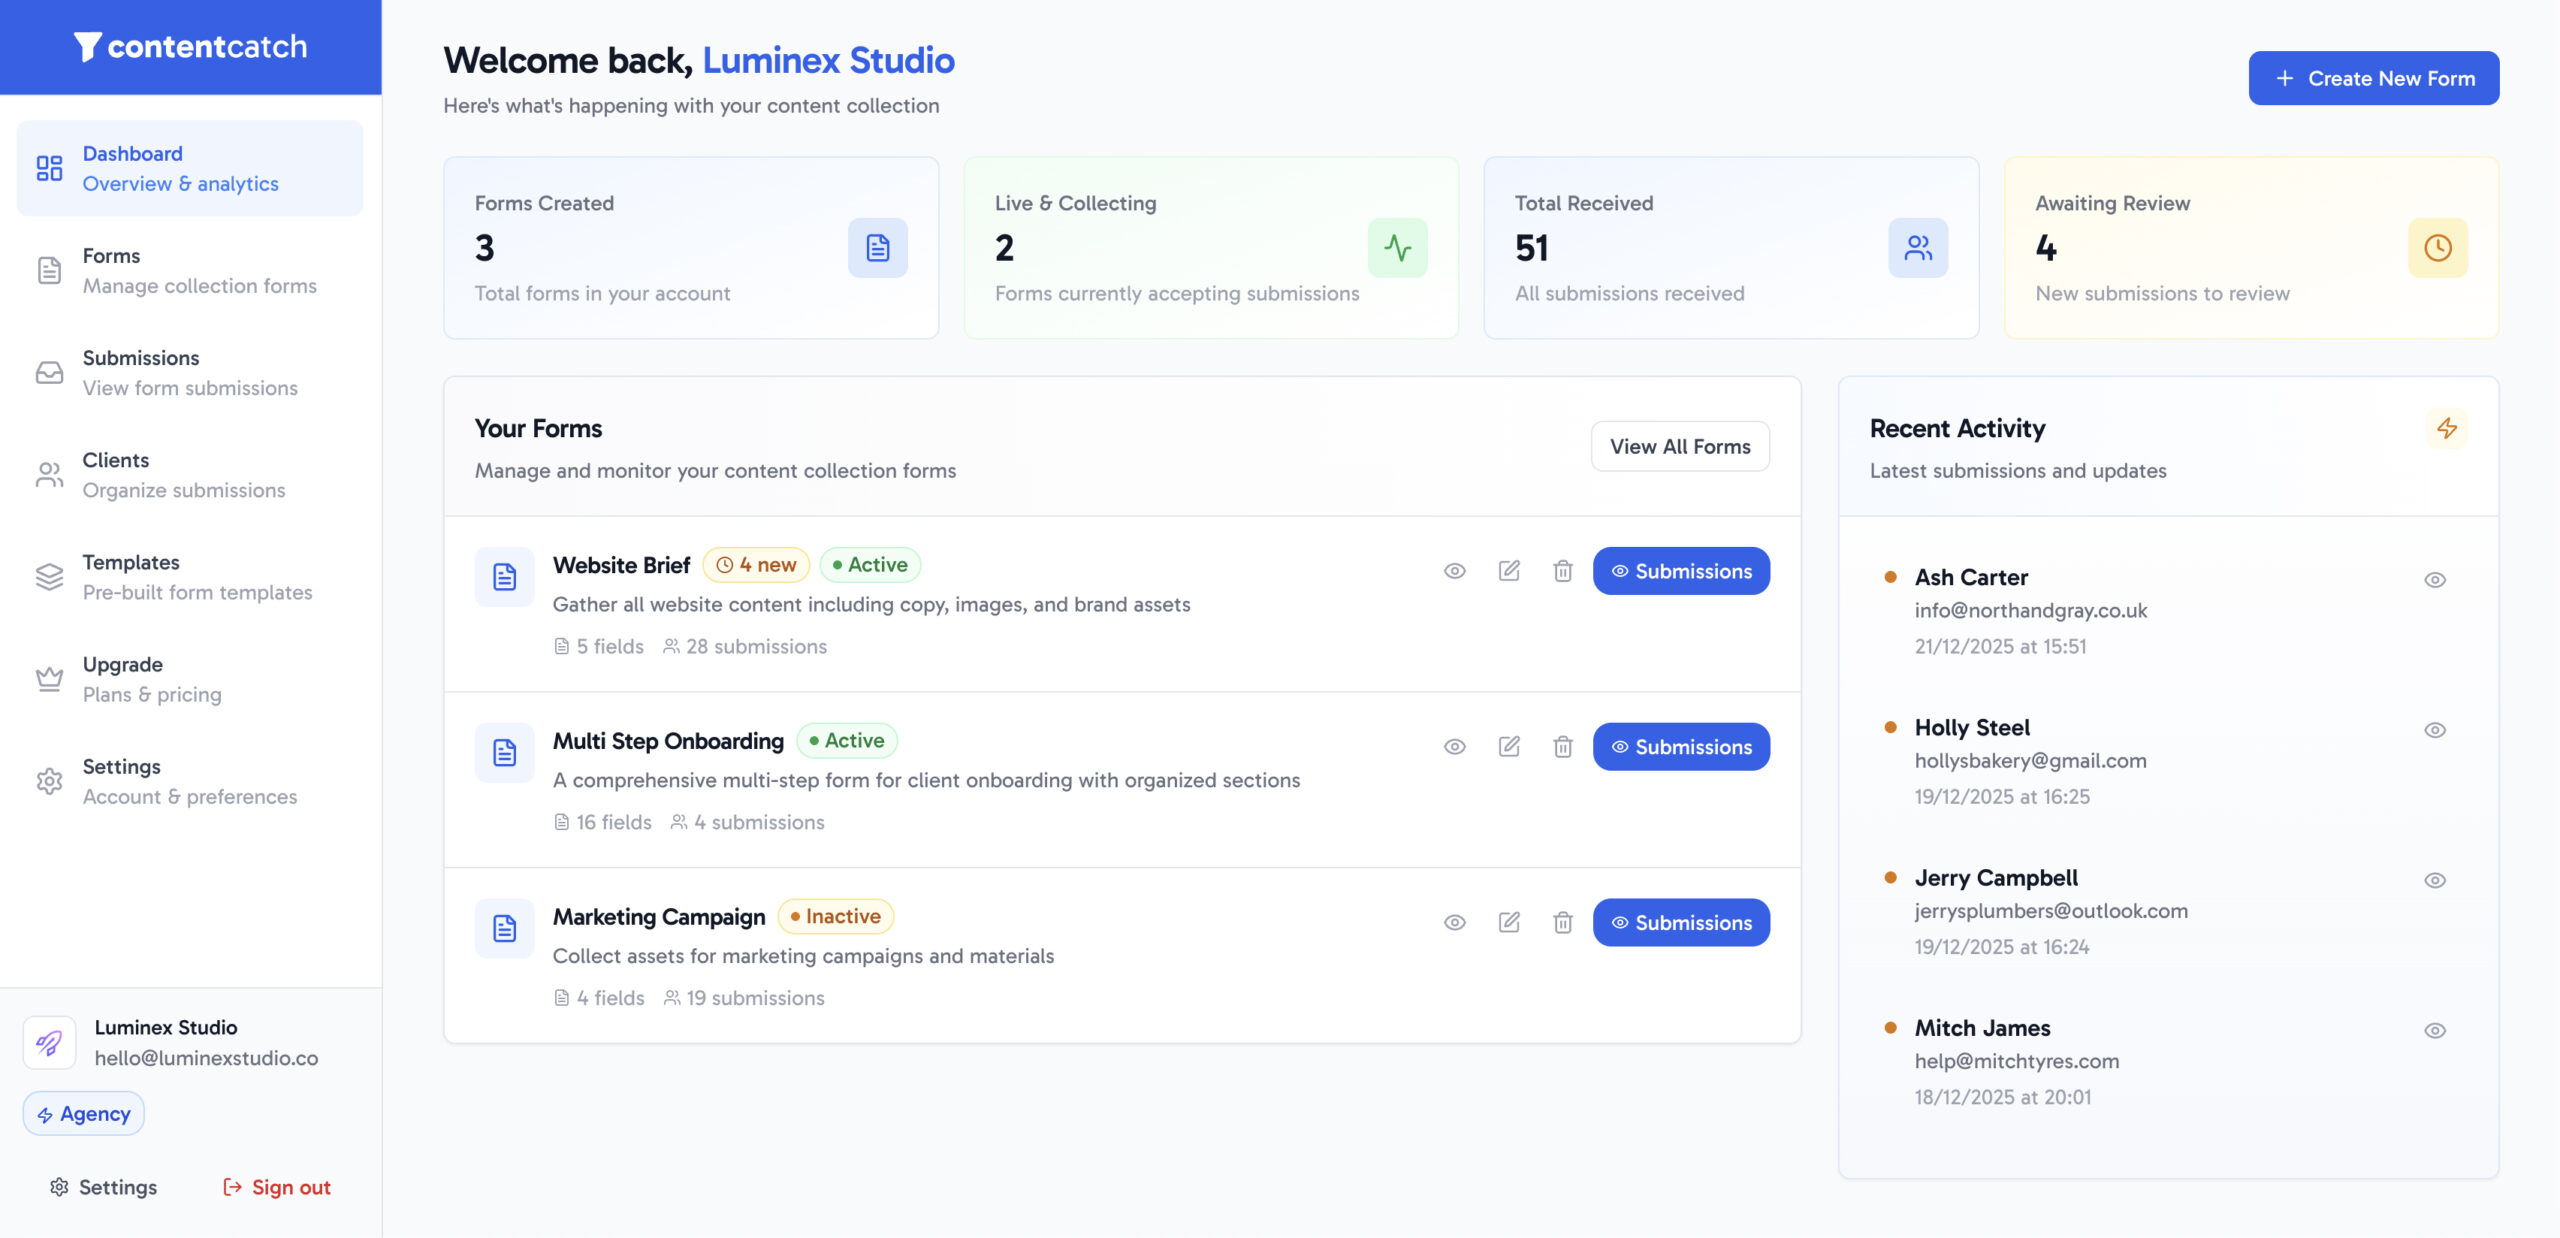
Task: Click the edit icon for Website Brief
Action: [1509, 571]
